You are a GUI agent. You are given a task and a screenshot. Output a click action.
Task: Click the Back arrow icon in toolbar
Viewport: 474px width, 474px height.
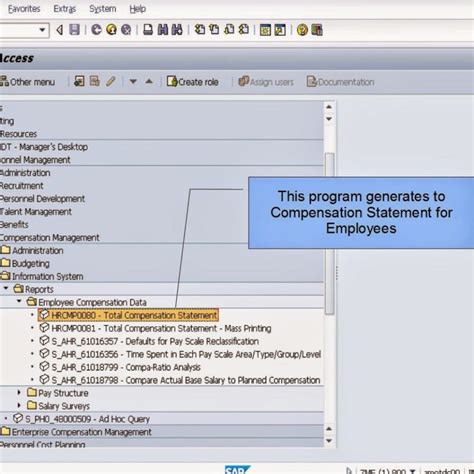(60, 30)
